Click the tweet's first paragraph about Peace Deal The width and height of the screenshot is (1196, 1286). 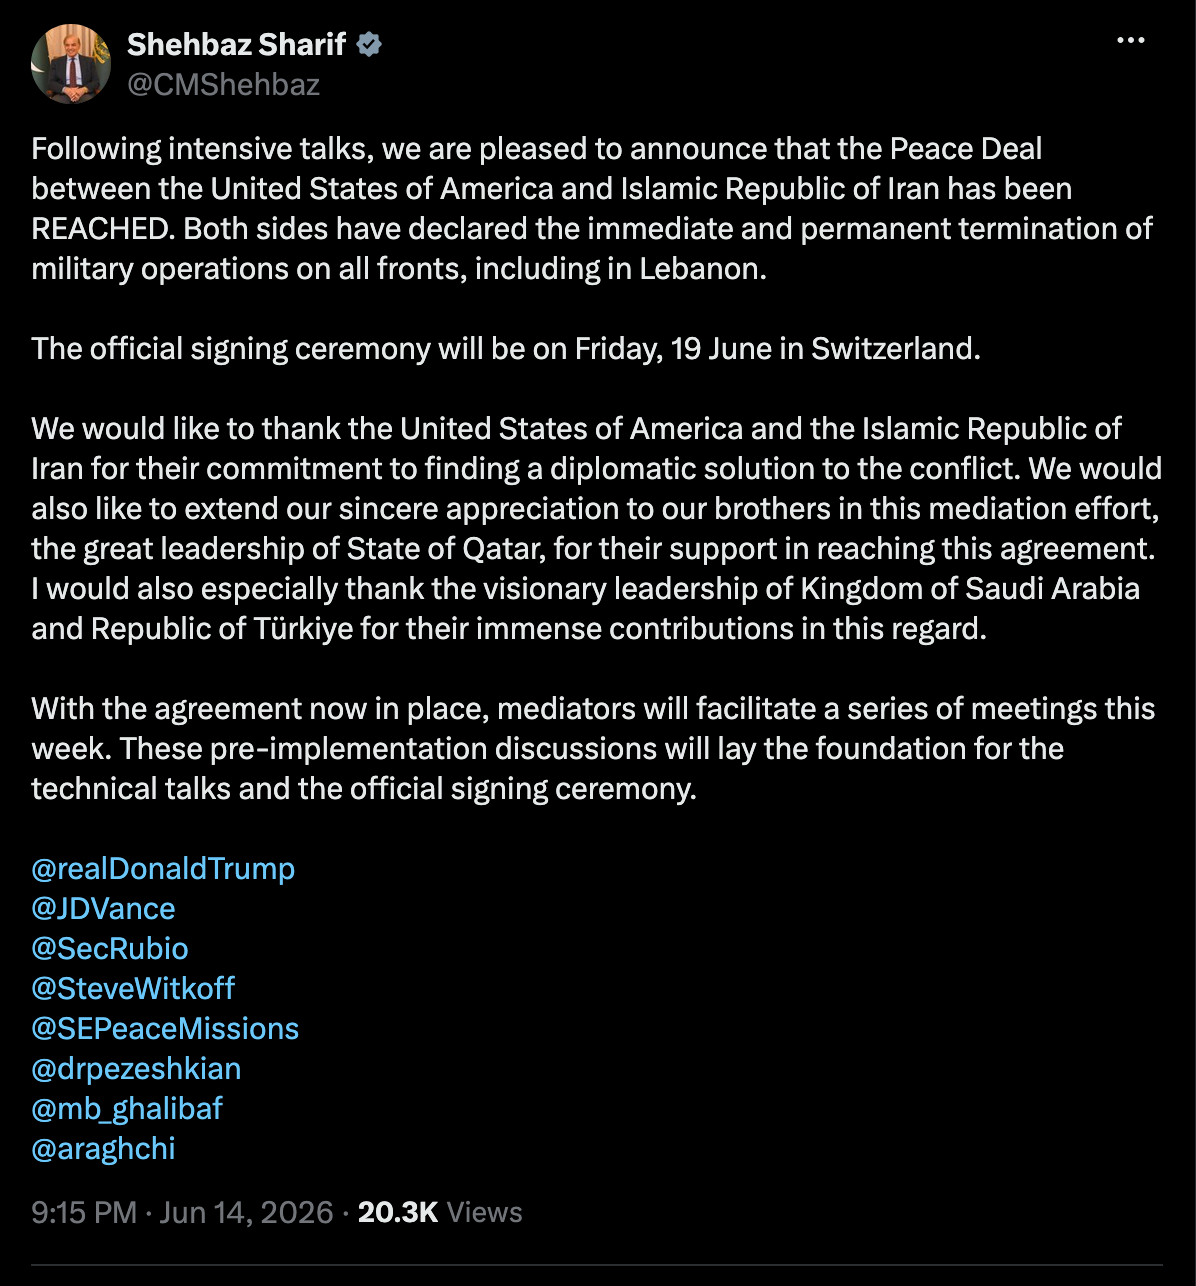click(x=592, y=209)
